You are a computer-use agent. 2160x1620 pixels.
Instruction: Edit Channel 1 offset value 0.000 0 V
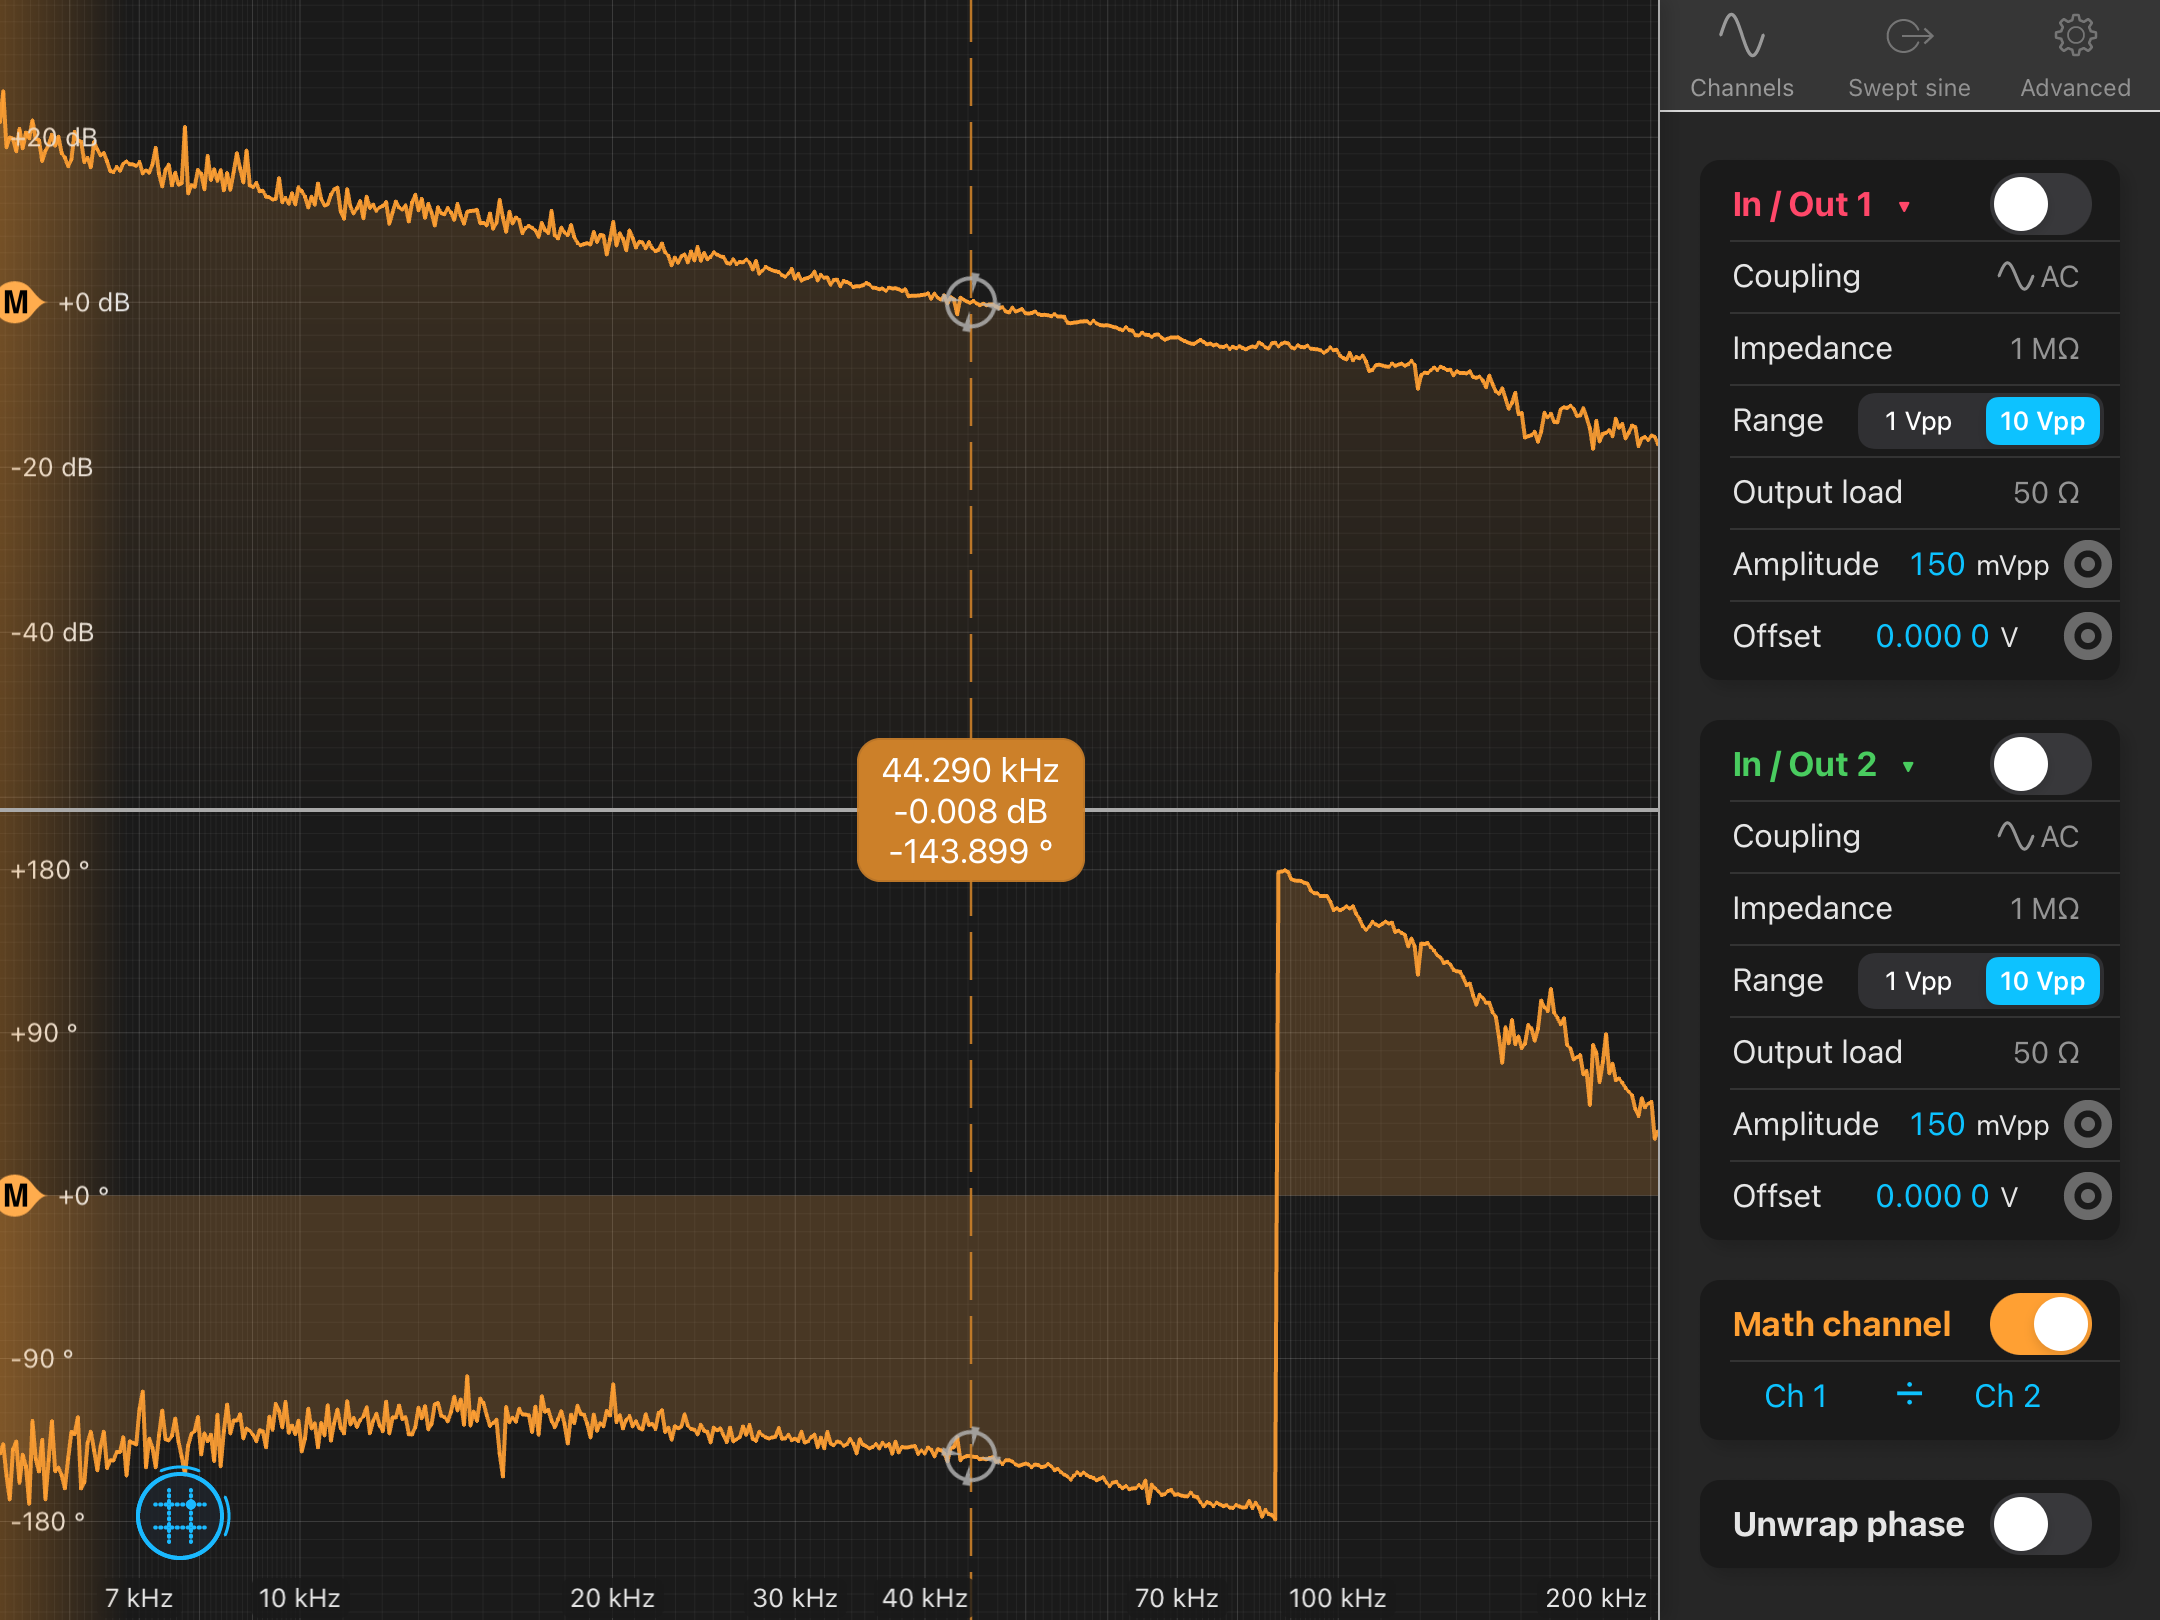1947,637
